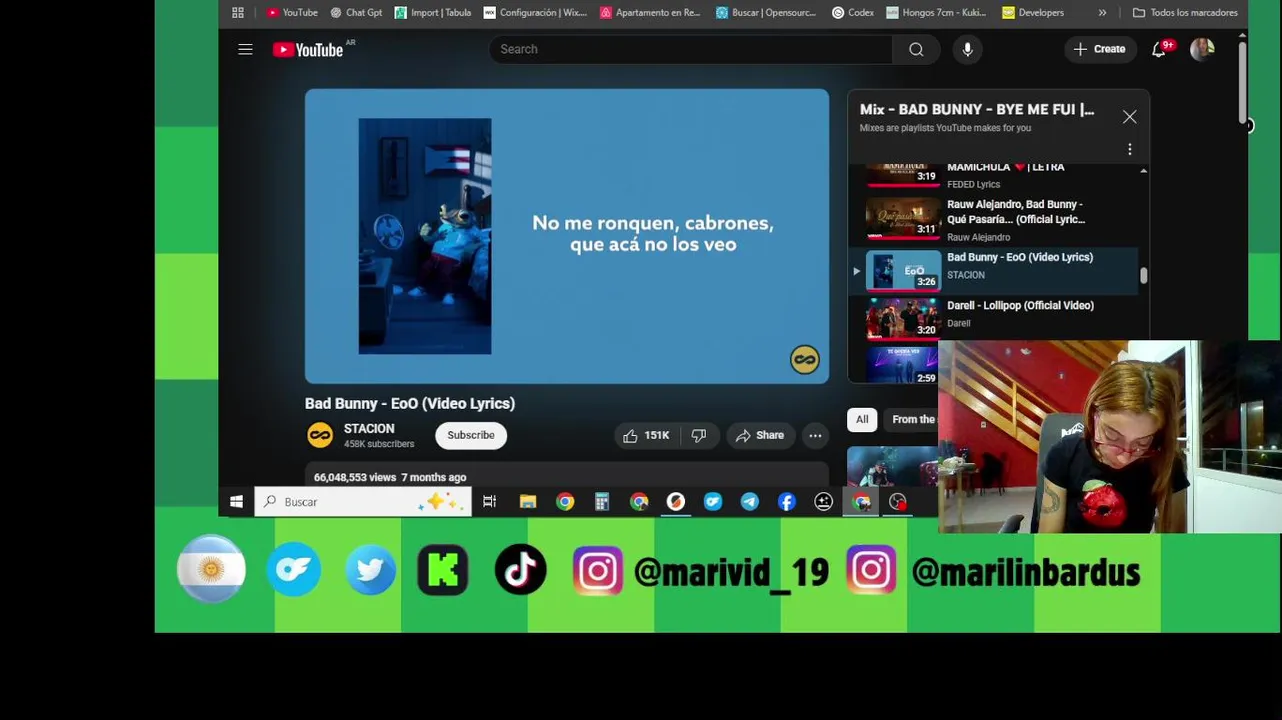Click the Mix - BAD BUNNY playlist title

point(977,109)
